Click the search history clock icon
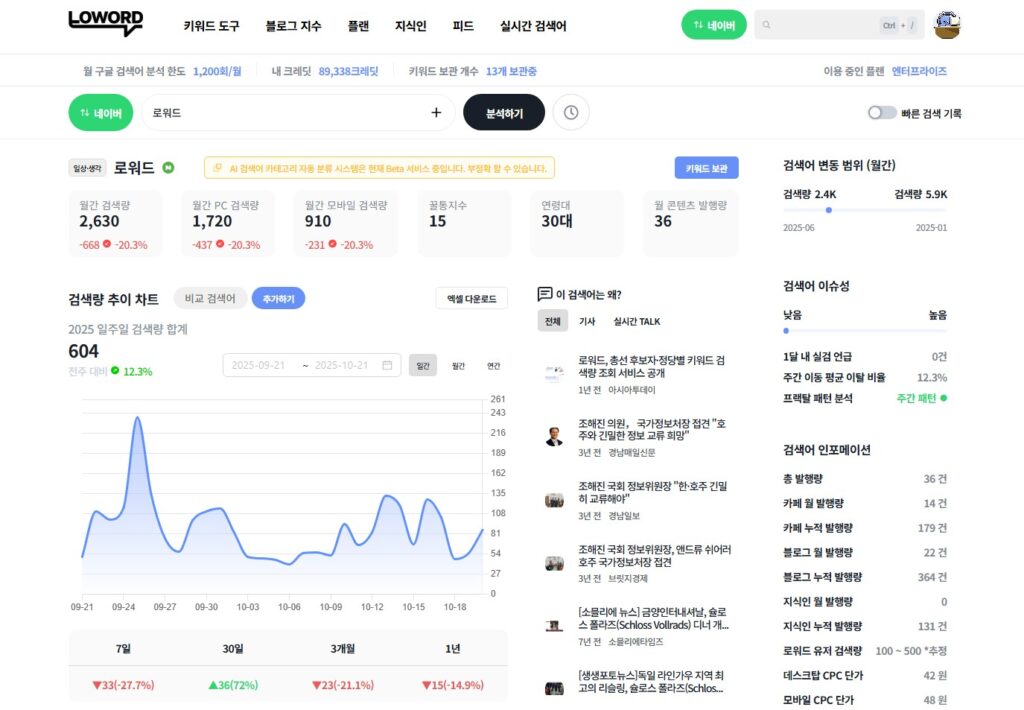The height and width of the screenshot is (710, 1024). pos(571,113)
